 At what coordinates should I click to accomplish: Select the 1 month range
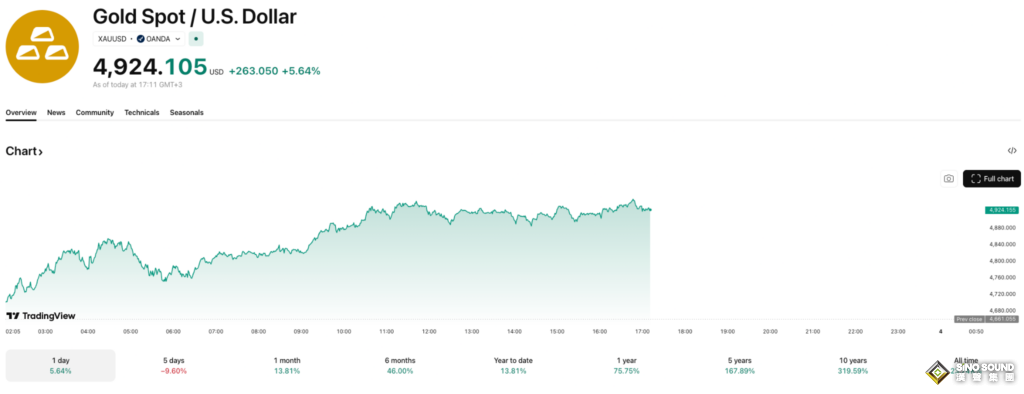tap(287, 365)
